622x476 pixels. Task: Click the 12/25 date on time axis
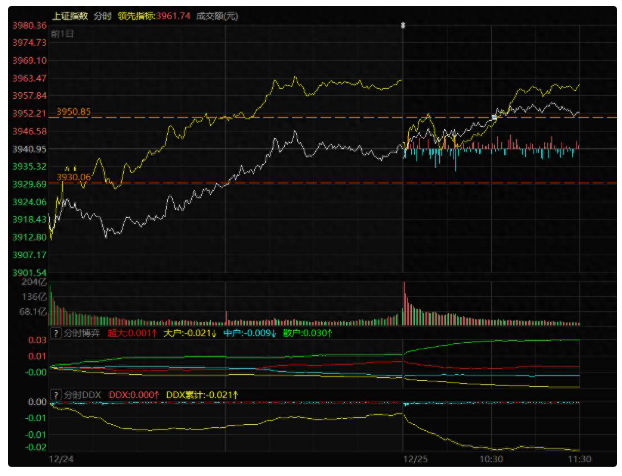coord(413,457)
